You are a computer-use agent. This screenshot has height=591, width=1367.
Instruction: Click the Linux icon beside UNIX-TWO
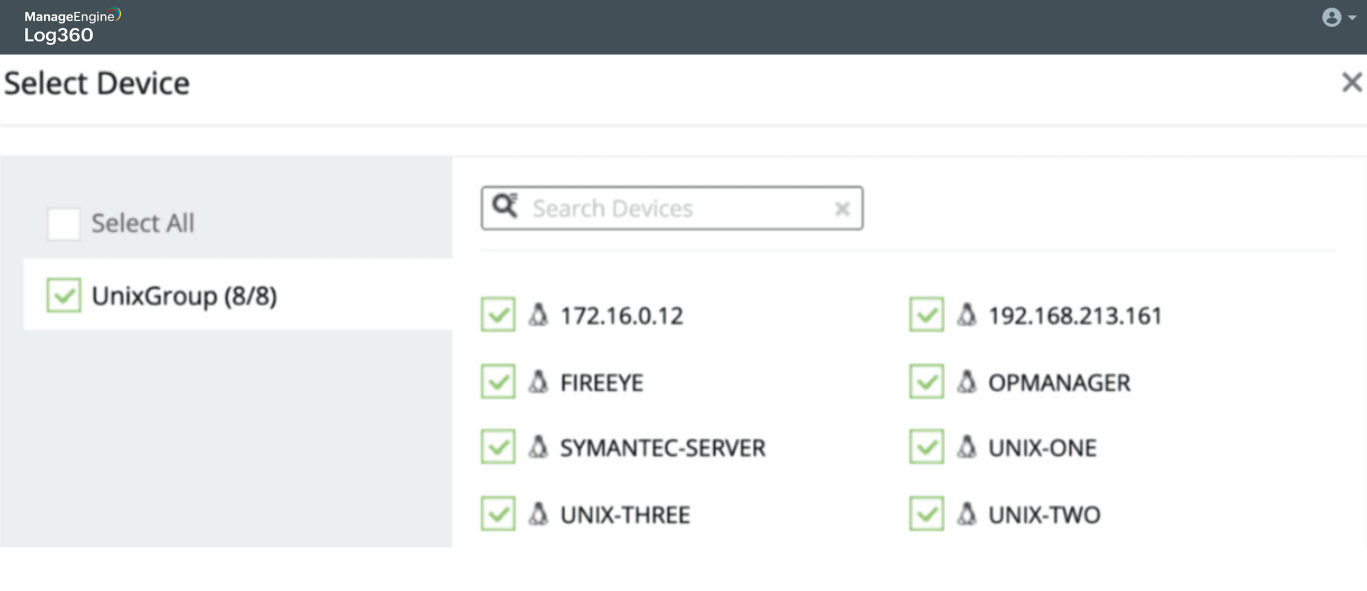tap(966, 514)
